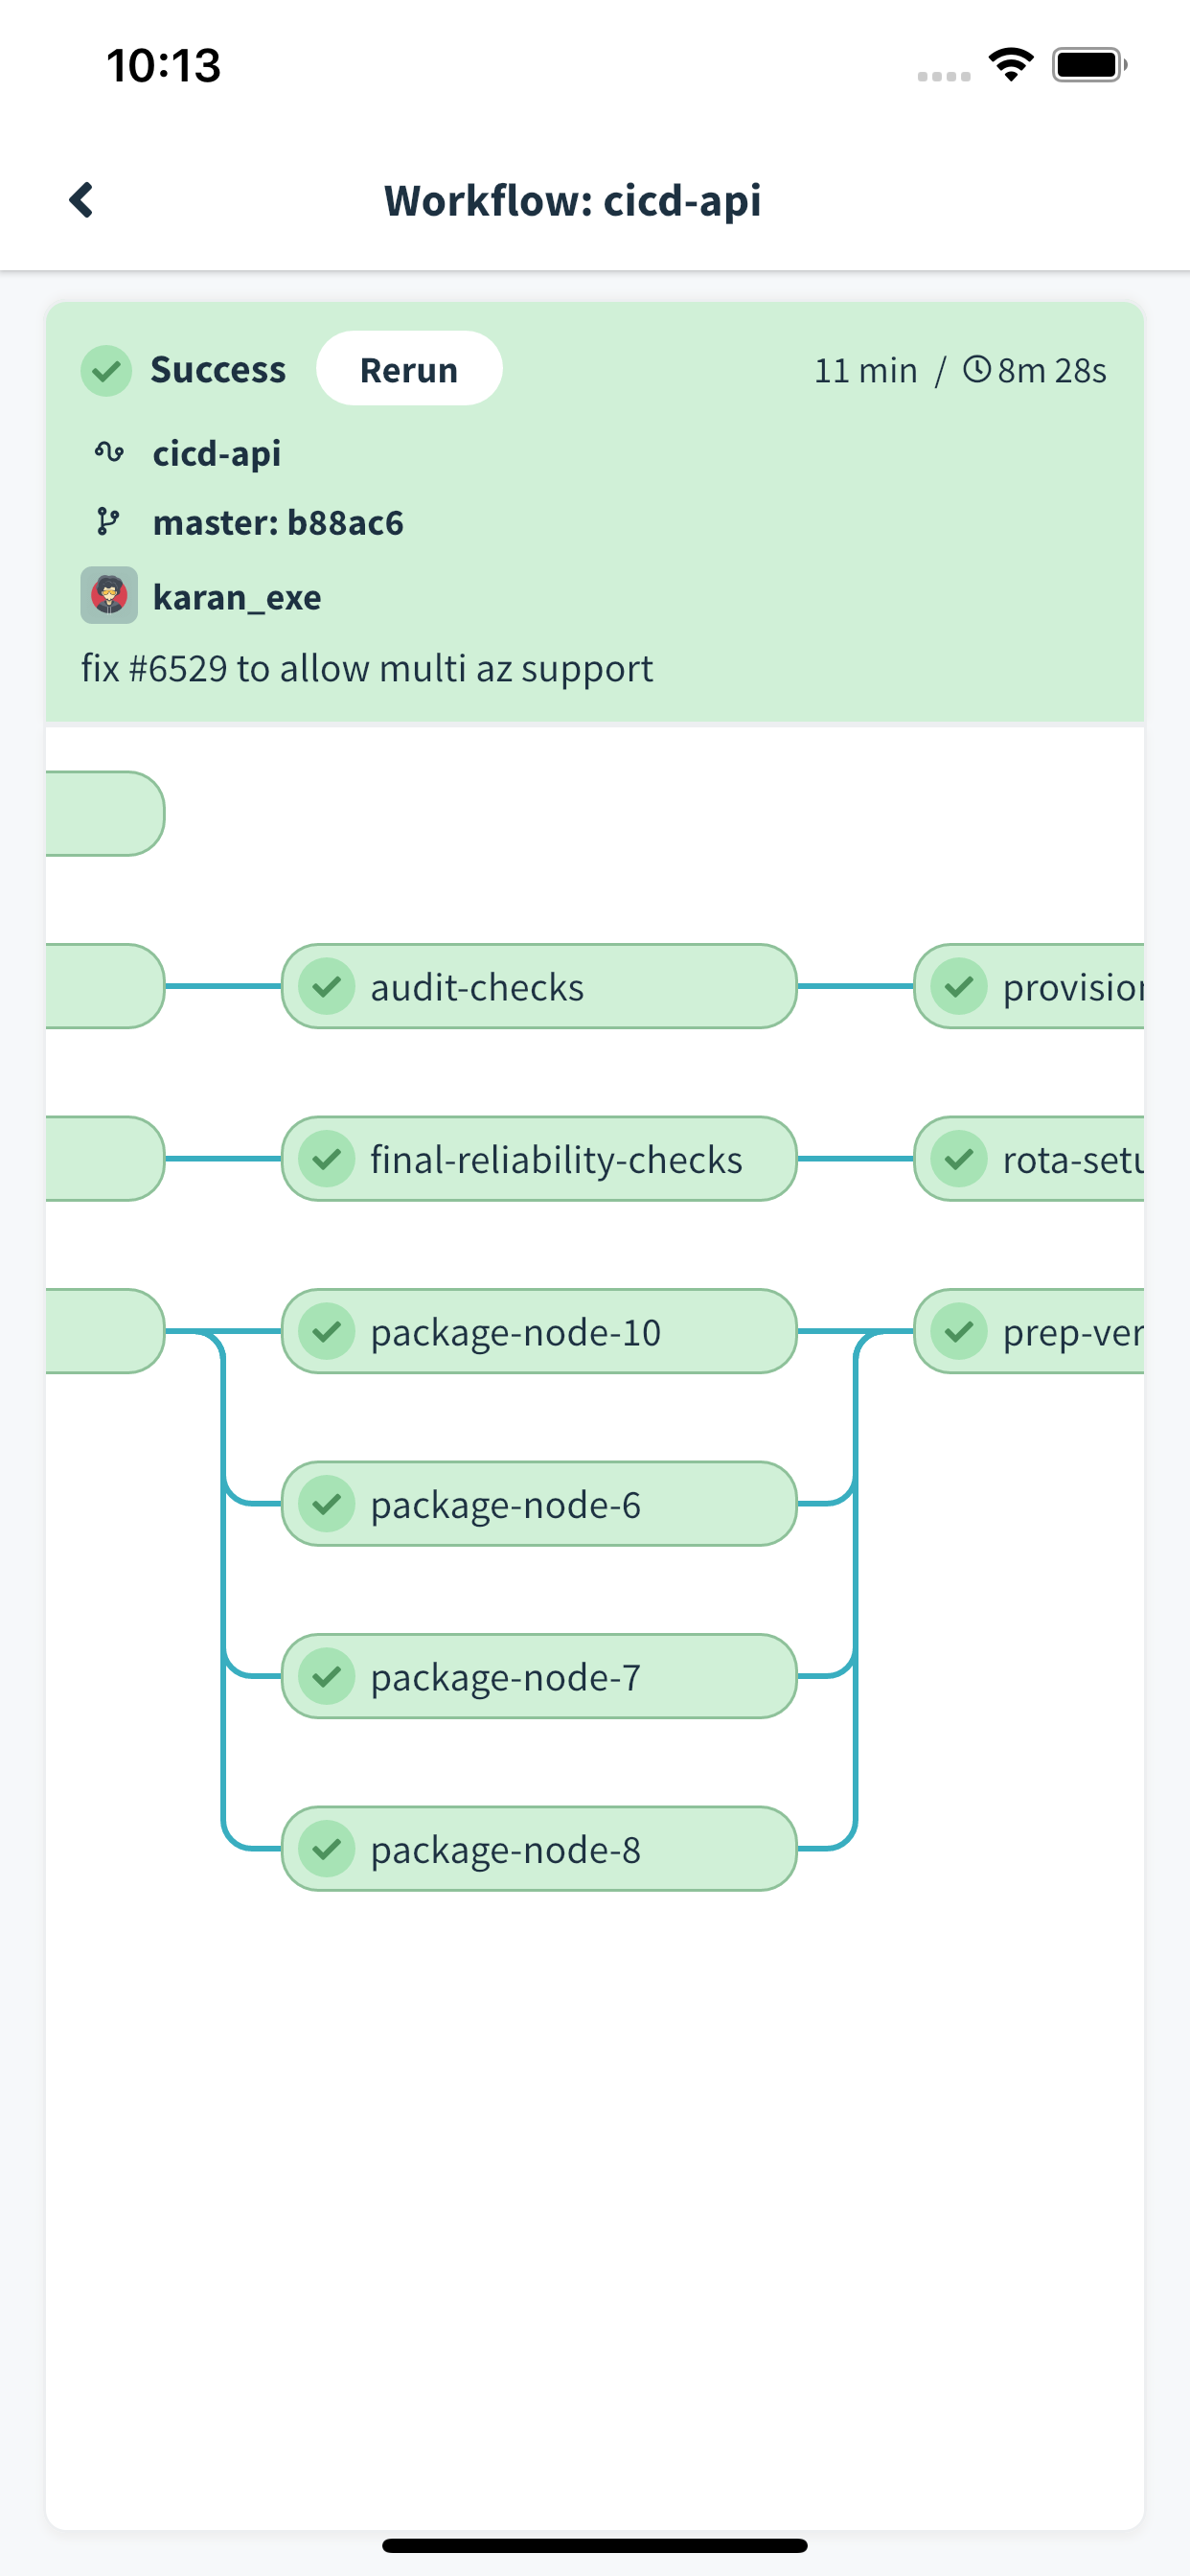1190x2576 pixels.
Task: Click the commit message mentioning #6529
Action: pos(367,668)
